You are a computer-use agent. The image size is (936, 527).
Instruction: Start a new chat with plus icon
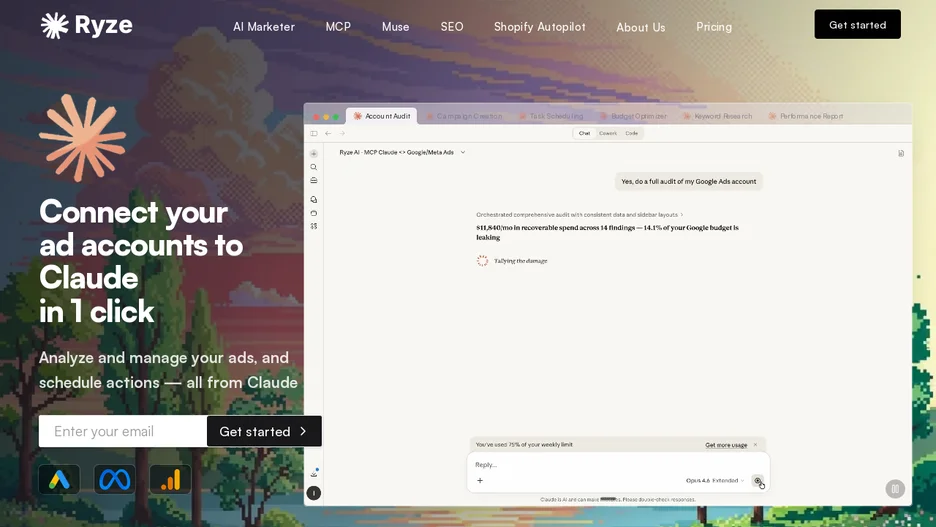(313, 153)
